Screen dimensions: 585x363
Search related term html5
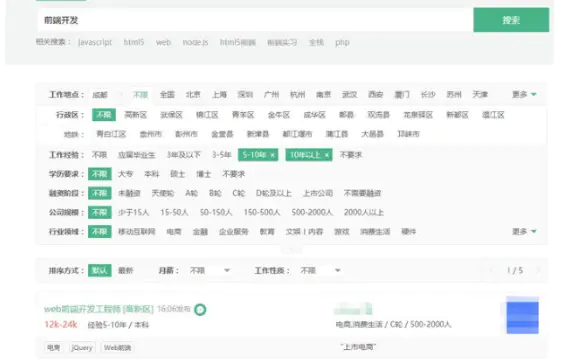pos(134,42)
